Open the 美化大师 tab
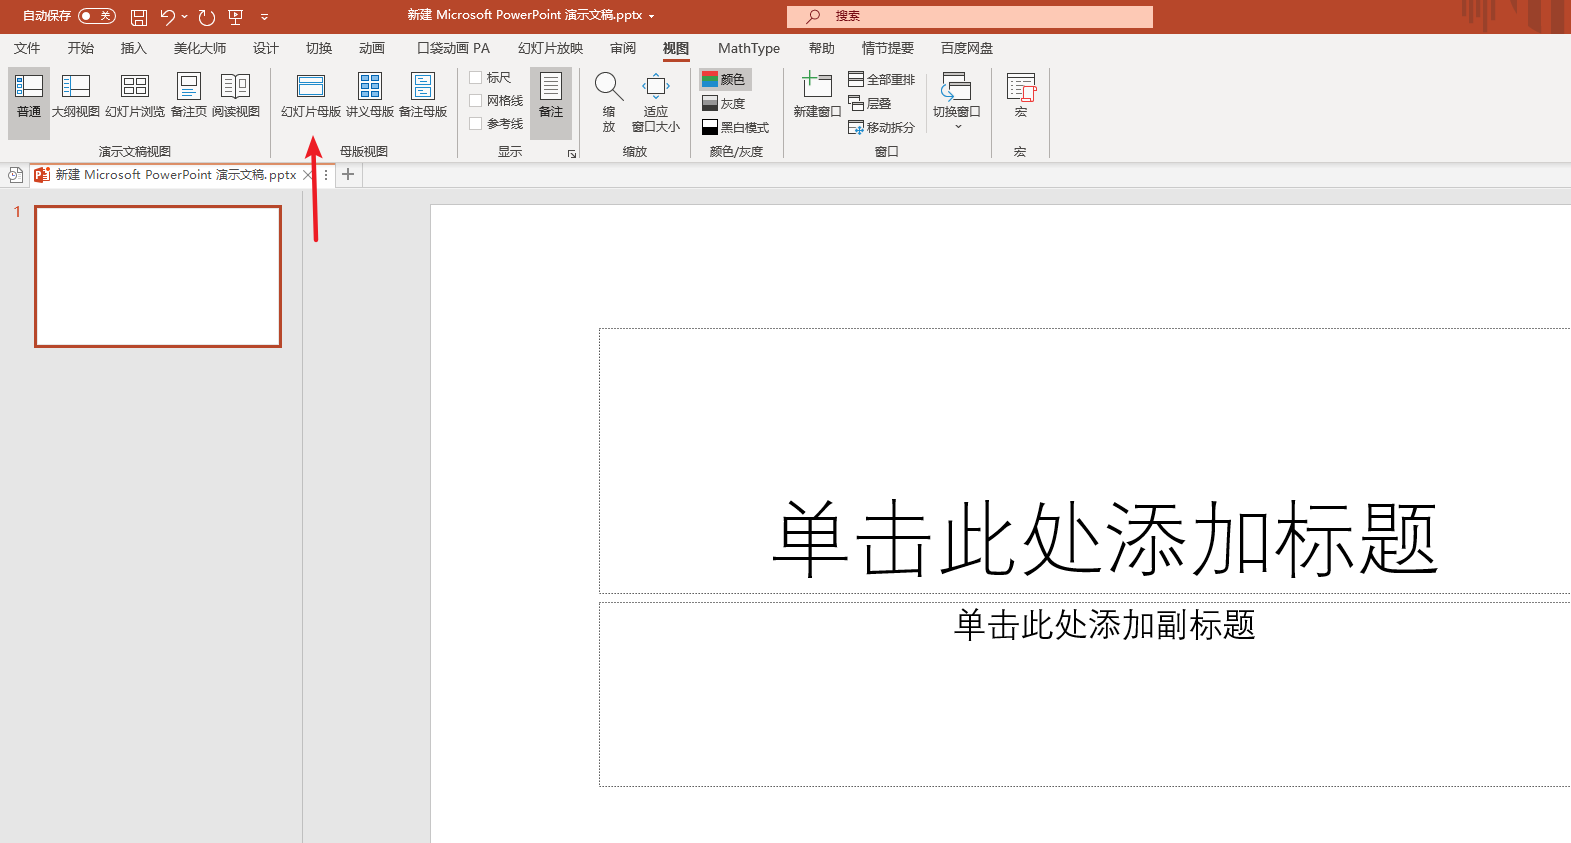Viewport: 1571px width, 843px height. (200, 48)
